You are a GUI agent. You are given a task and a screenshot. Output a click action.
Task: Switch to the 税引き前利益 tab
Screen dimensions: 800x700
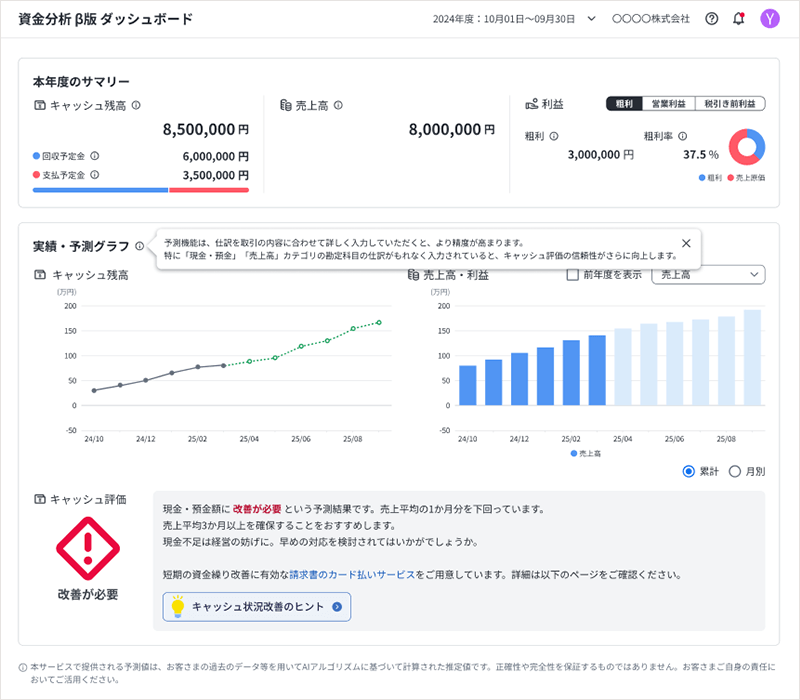coord(731,103)
